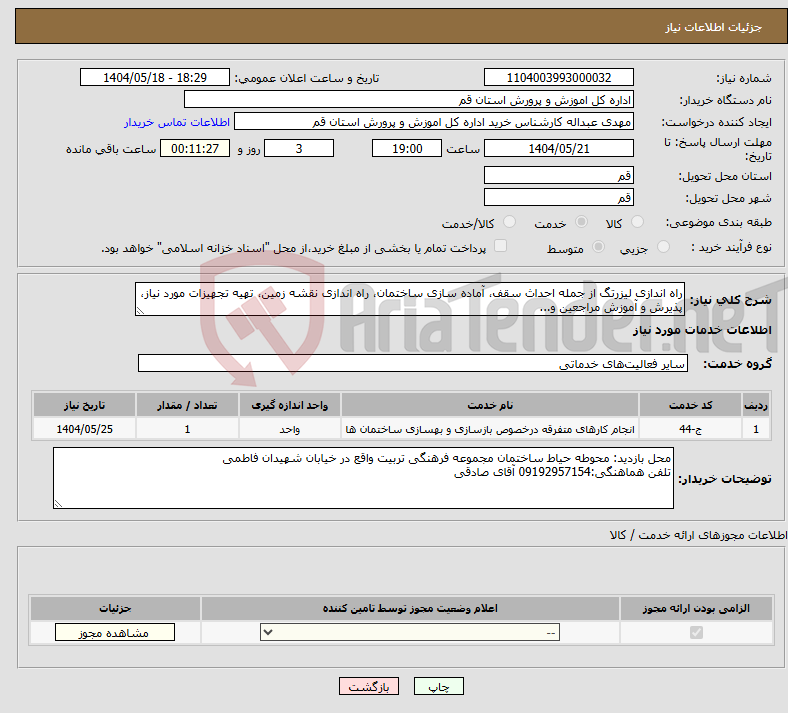
Task: Click the تعداد / مقدار column header
Action: coord(187,405)
